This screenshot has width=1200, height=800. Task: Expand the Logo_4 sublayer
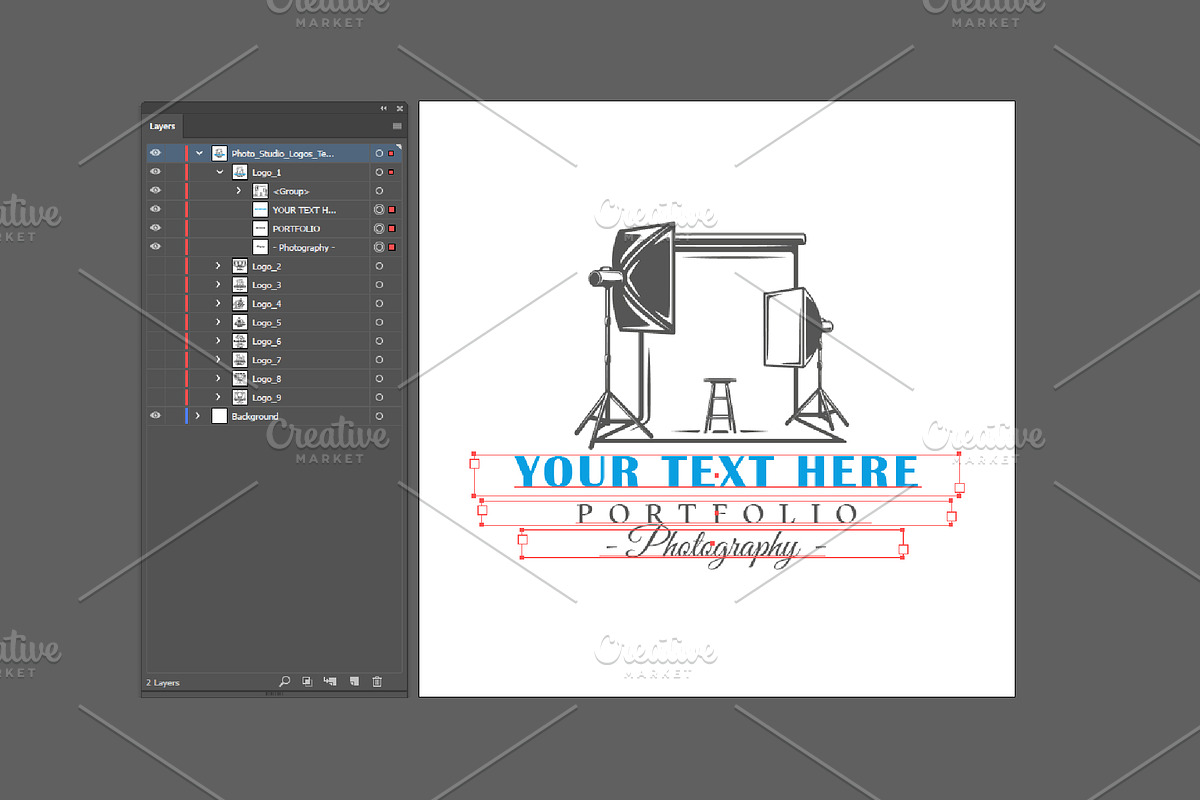pyautogui.click(x=218, y=304)
